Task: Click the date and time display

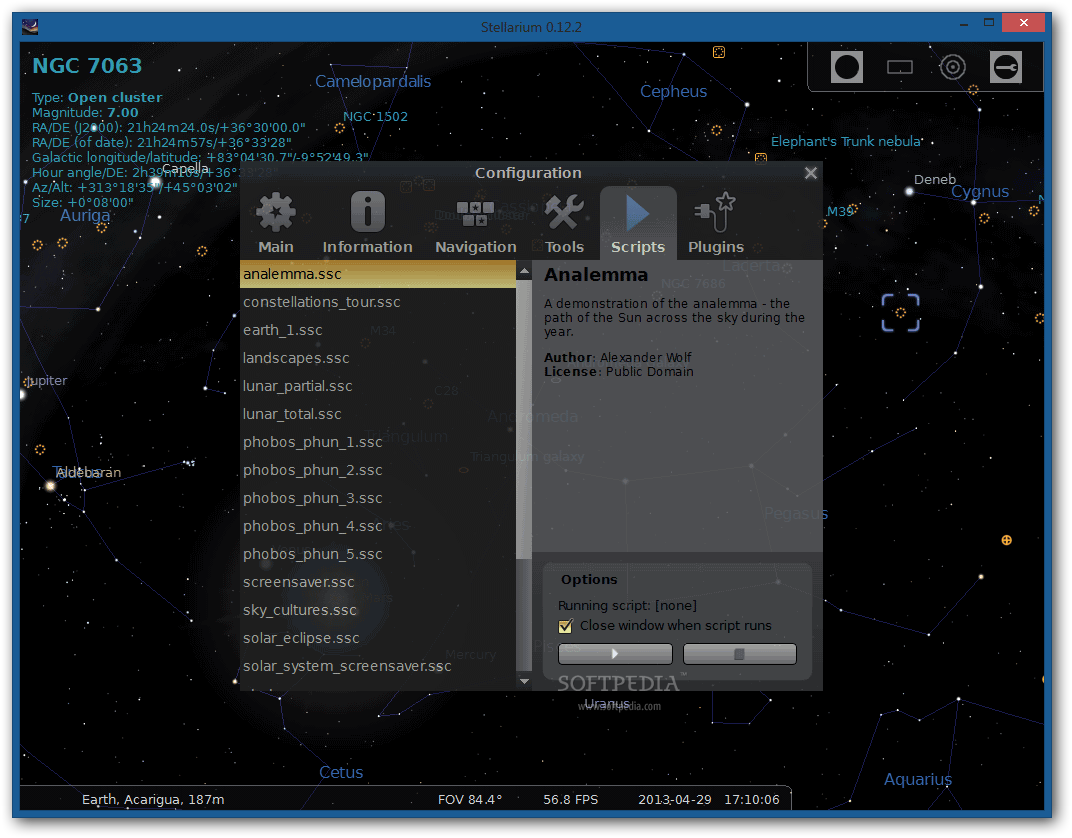Action: (708, 800)
